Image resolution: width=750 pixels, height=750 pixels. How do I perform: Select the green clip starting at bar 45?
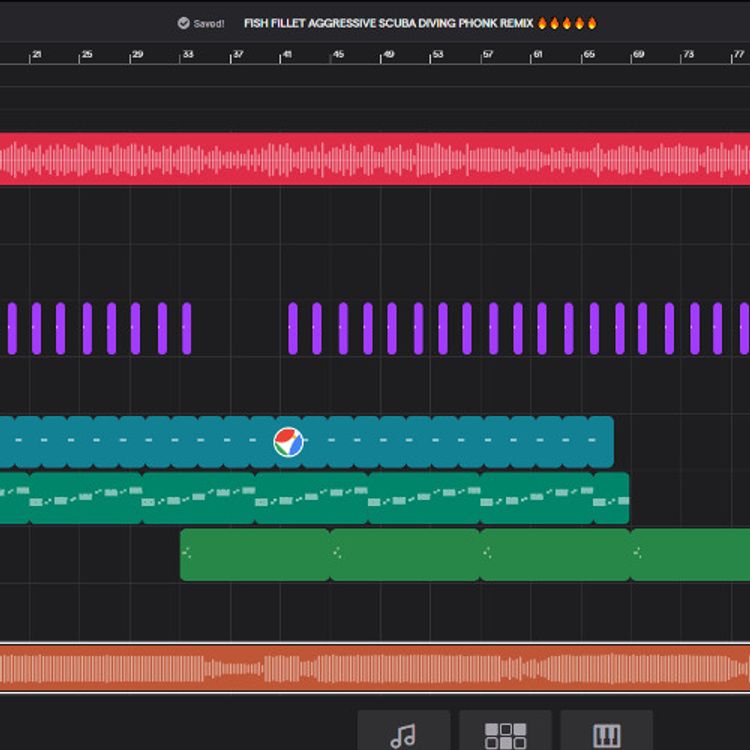click(x=405, y=555)
